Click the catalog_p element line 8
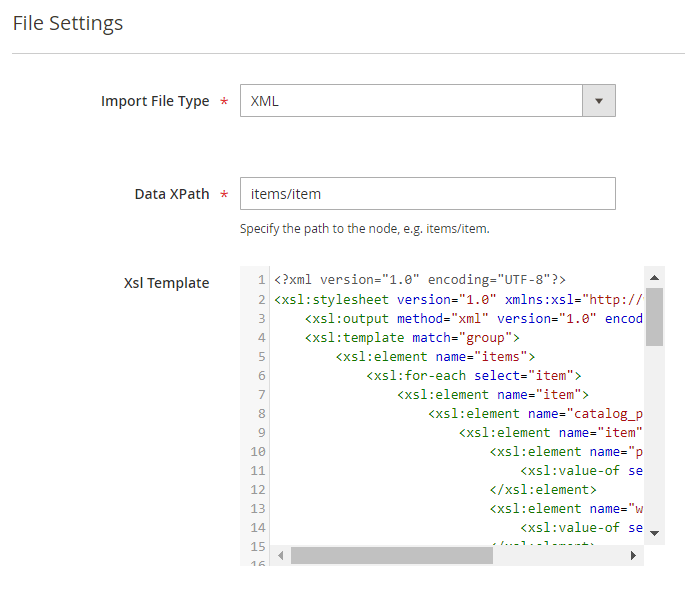Viewport: 685px width, 593px height. 535,414
